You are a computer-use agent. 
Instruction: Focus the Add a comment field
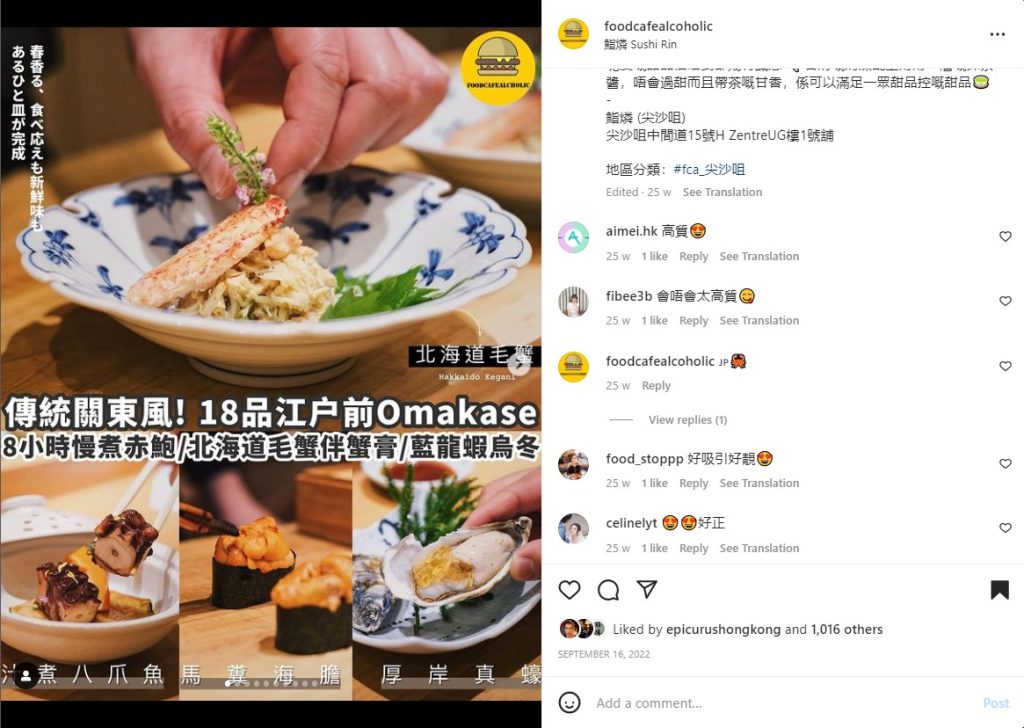pyautogui.click(x=784, y=703)
